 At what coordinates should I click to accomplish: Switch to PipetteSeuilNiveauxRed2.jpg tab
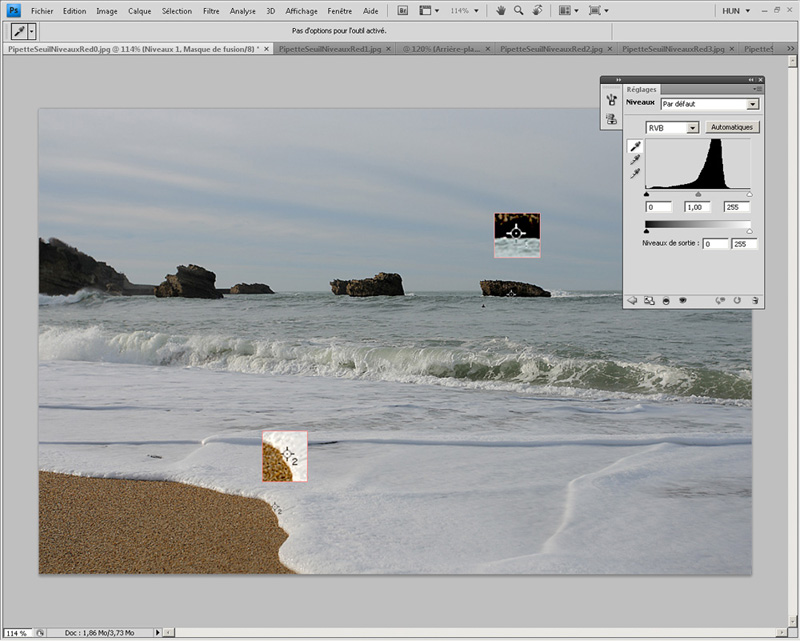[551, 49]
